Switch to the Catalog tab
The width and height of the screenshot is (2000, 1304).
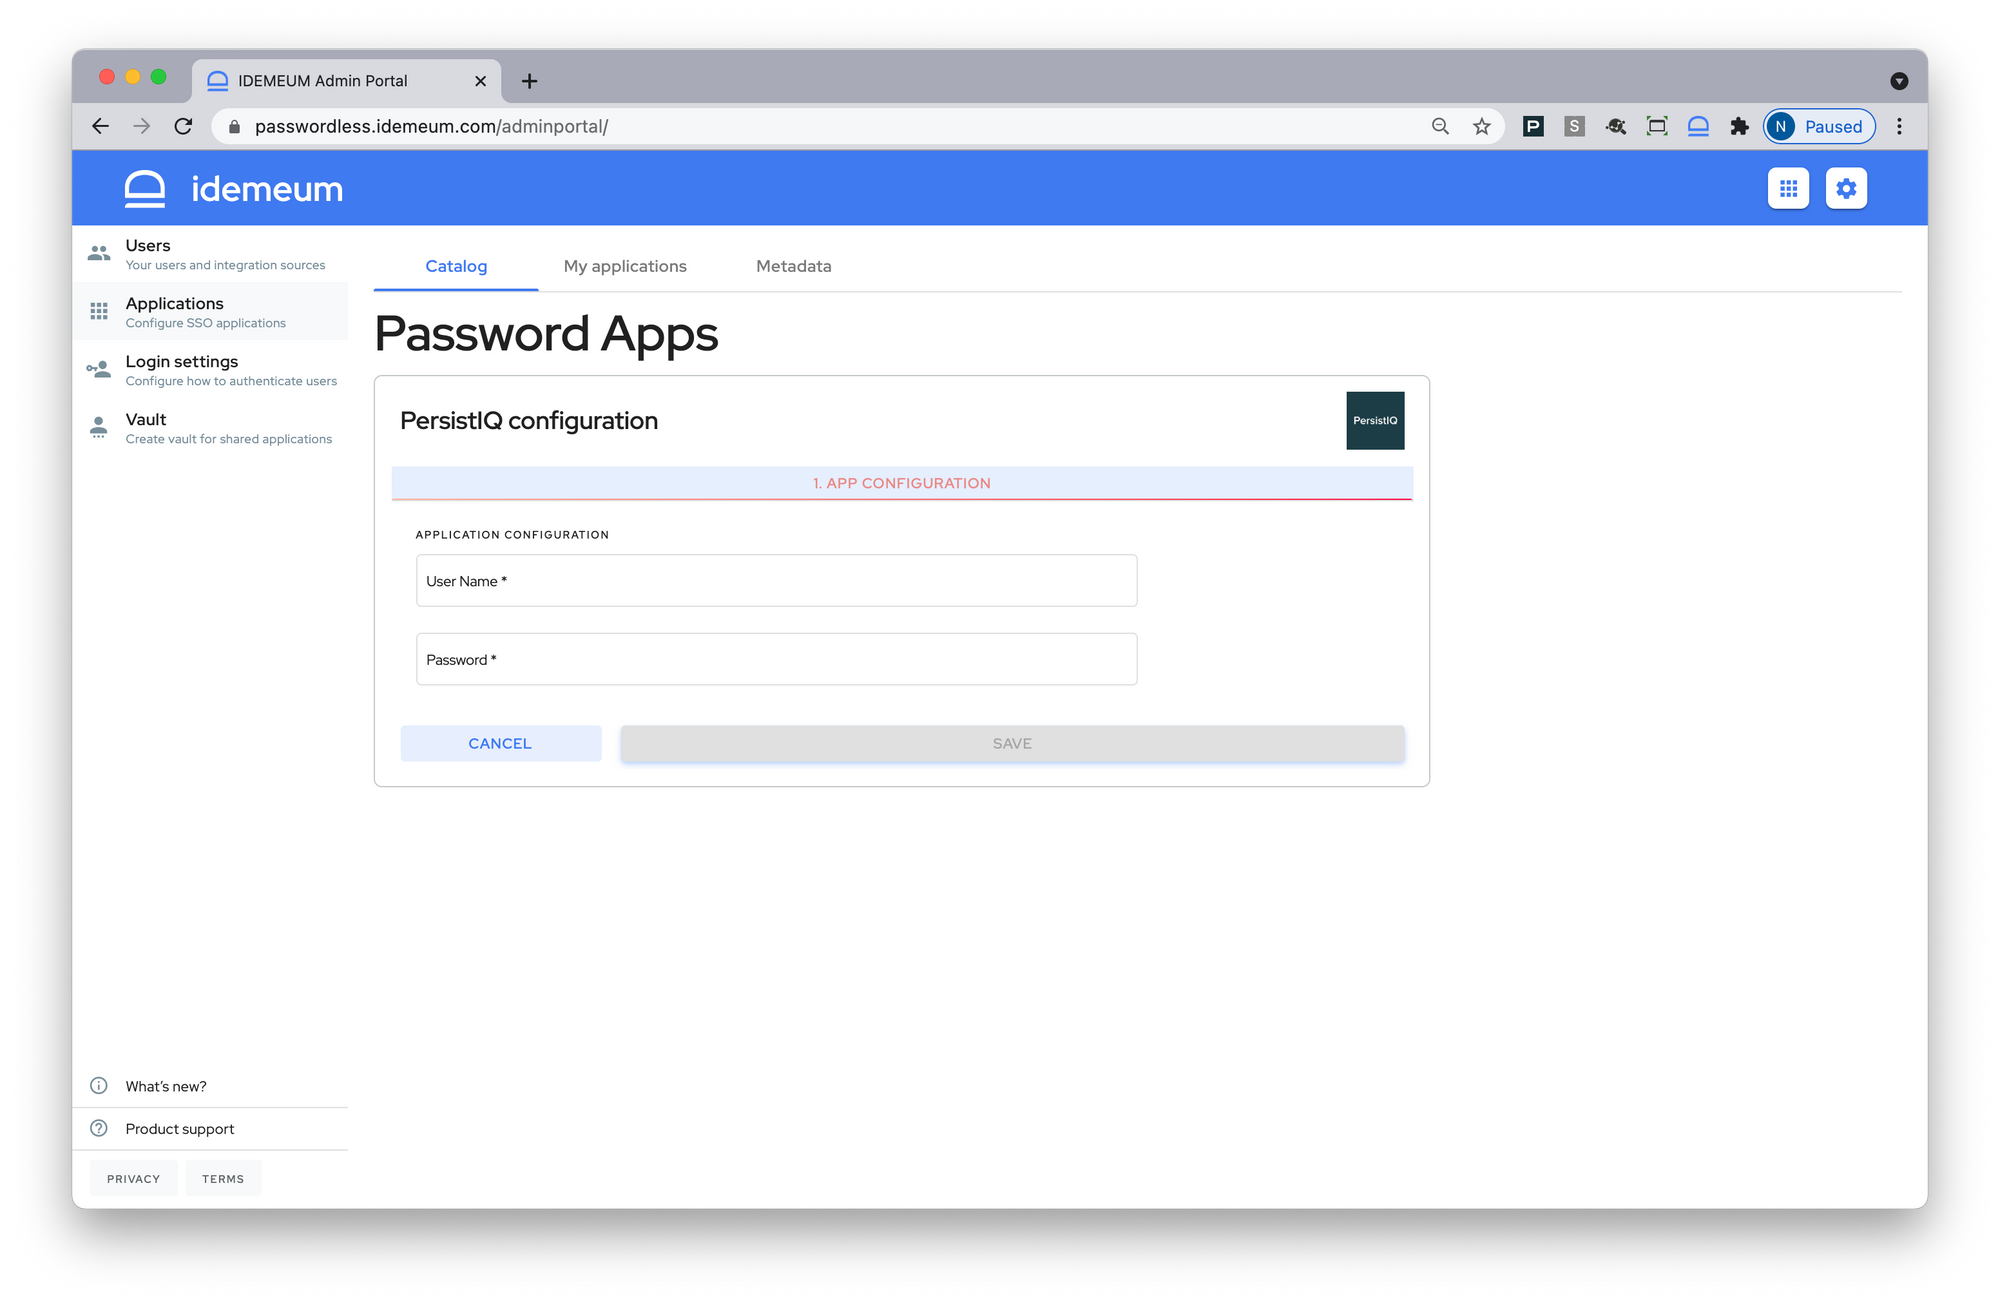click(456, 266)
